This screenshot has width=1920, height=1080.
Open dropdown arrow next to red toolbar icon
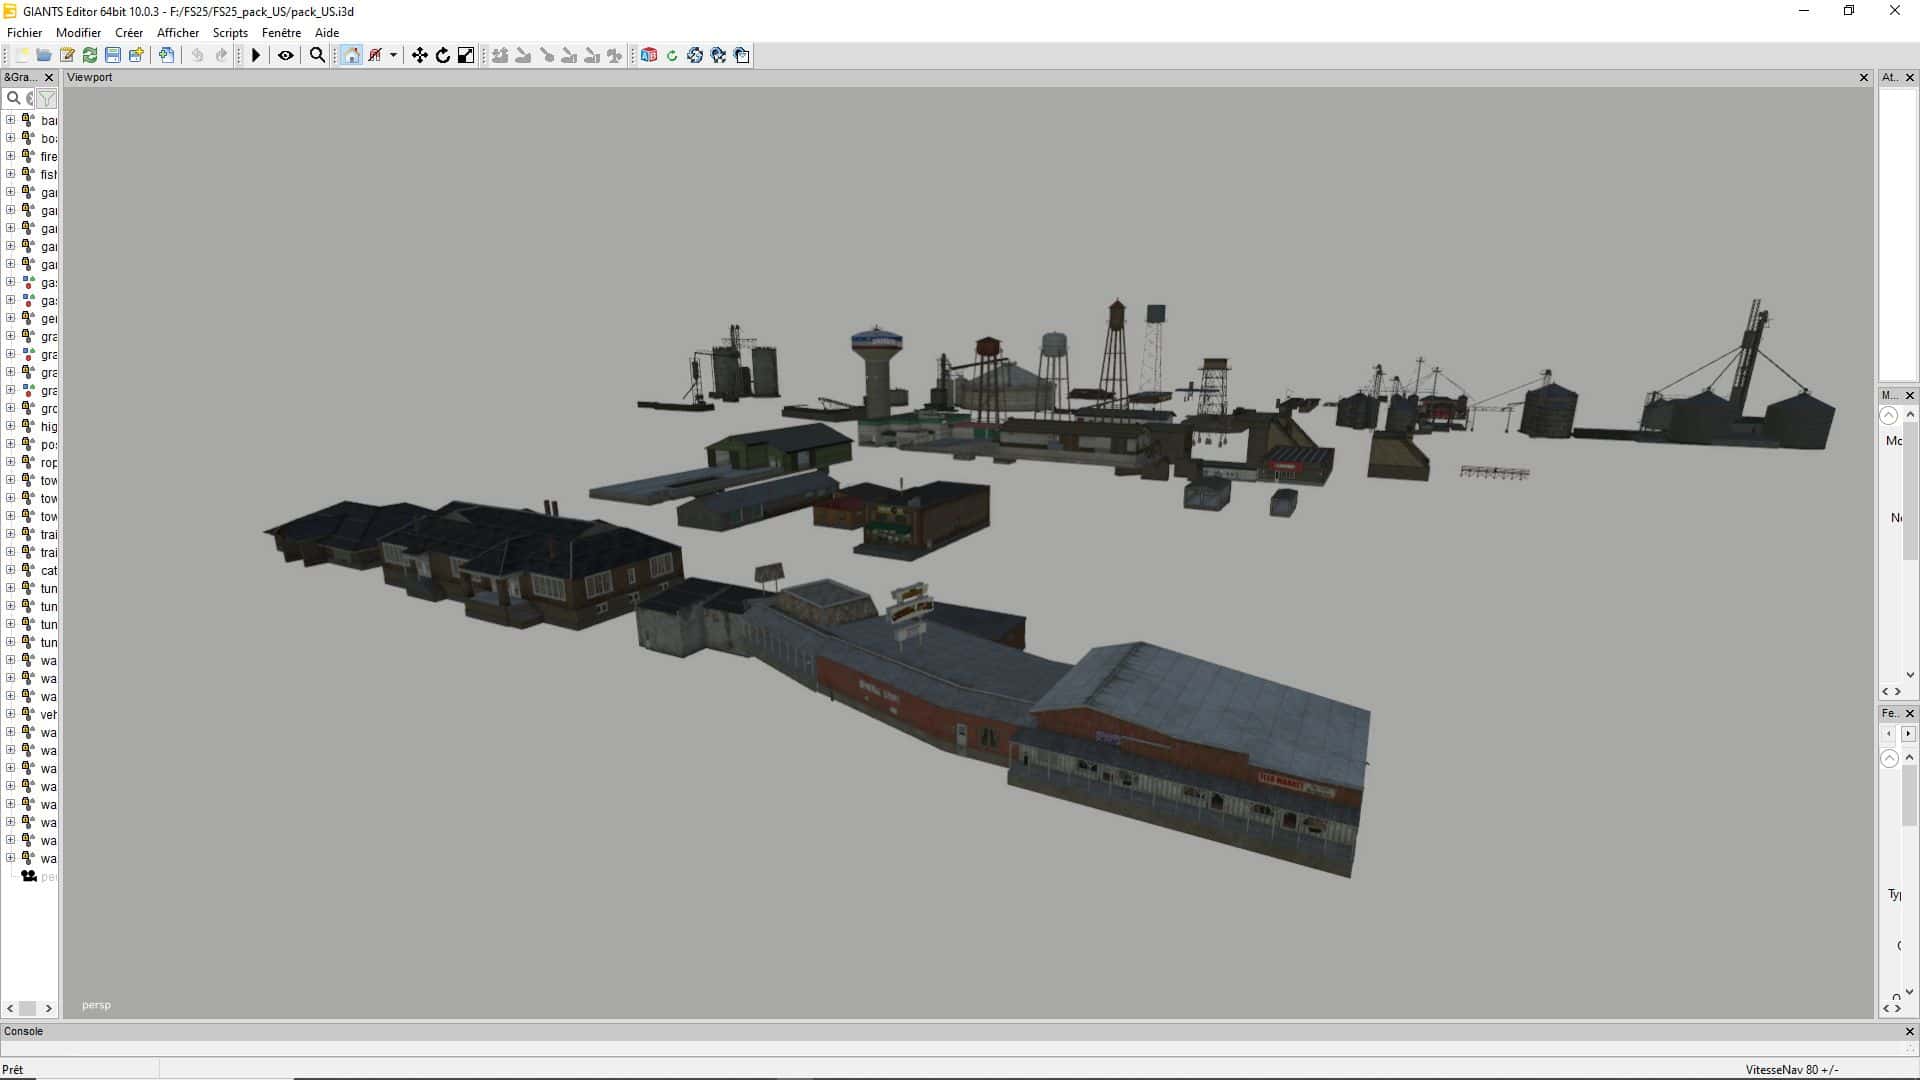pos(393,56)
